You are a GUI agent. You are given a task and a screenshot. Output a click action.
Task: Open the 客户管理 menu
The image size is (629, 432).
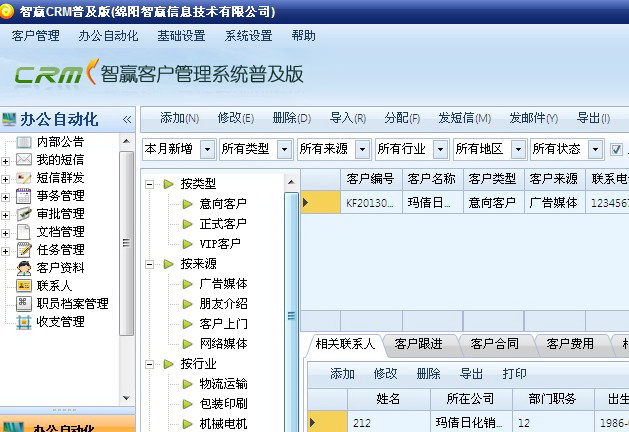point(35,36)
